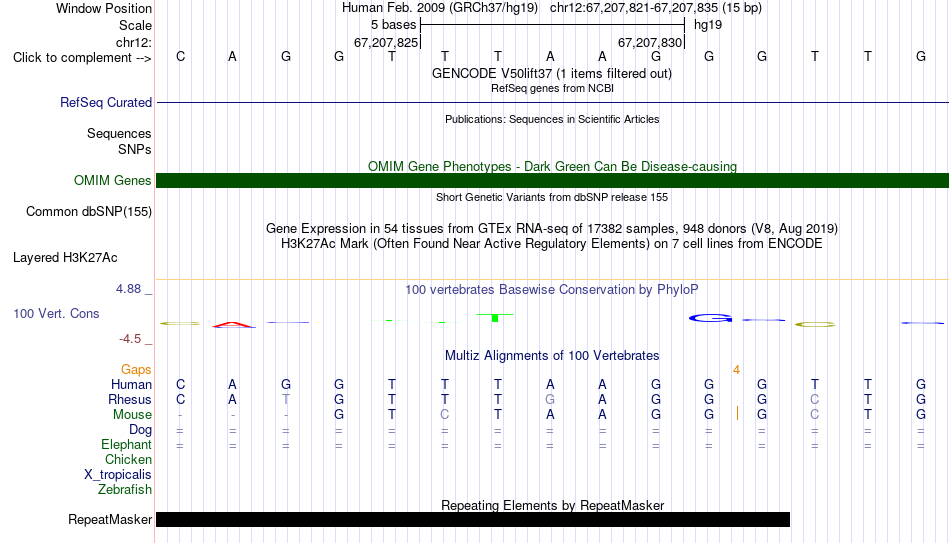Screen dimensions: 950x543
Task: Click the Sequences label
Action: point(119,133)
